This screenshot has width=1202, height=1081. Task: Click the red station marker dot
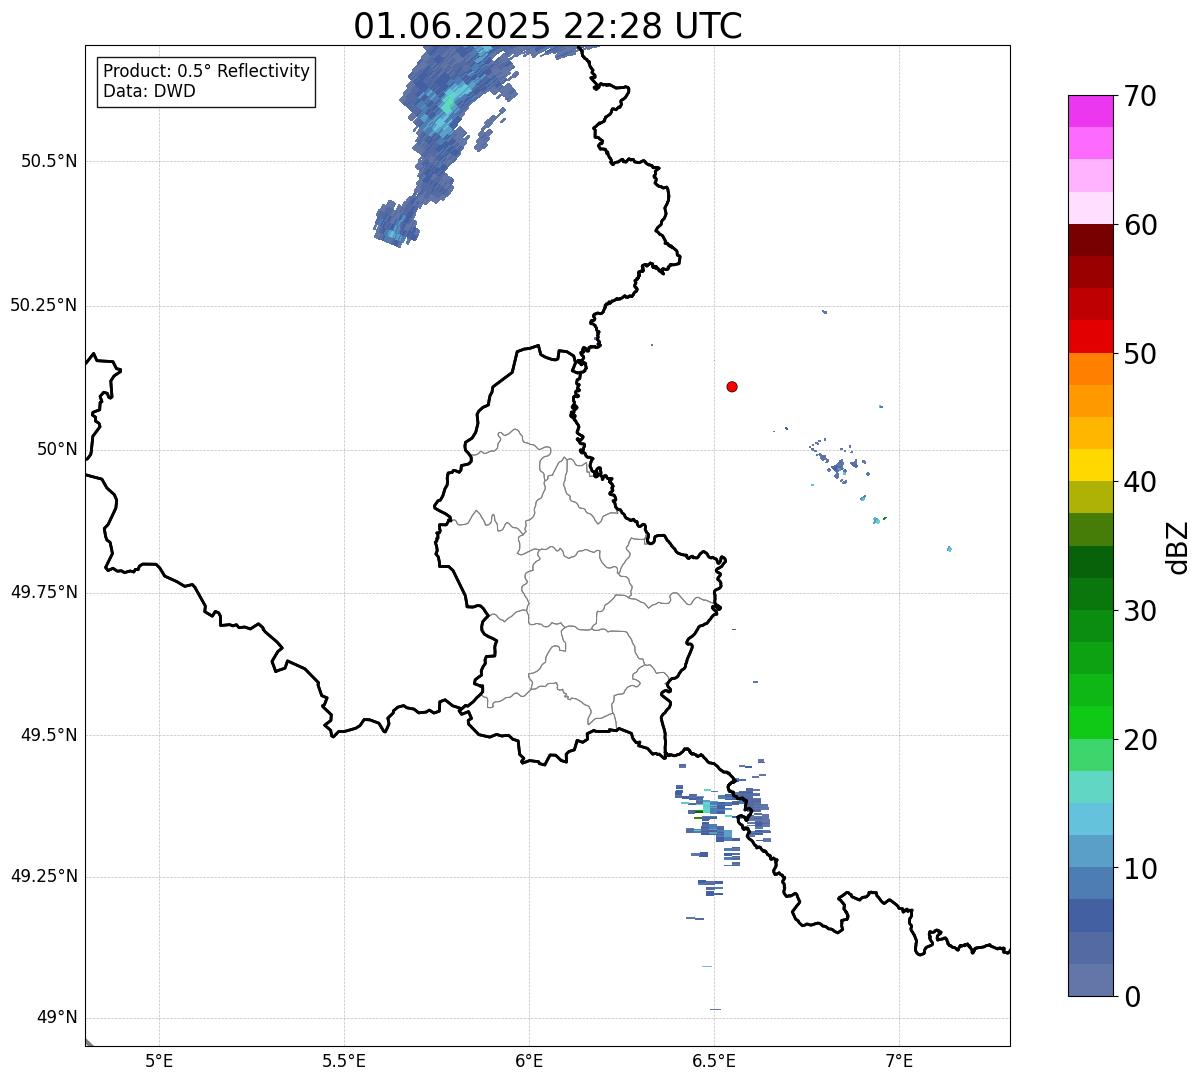point(732,386)
